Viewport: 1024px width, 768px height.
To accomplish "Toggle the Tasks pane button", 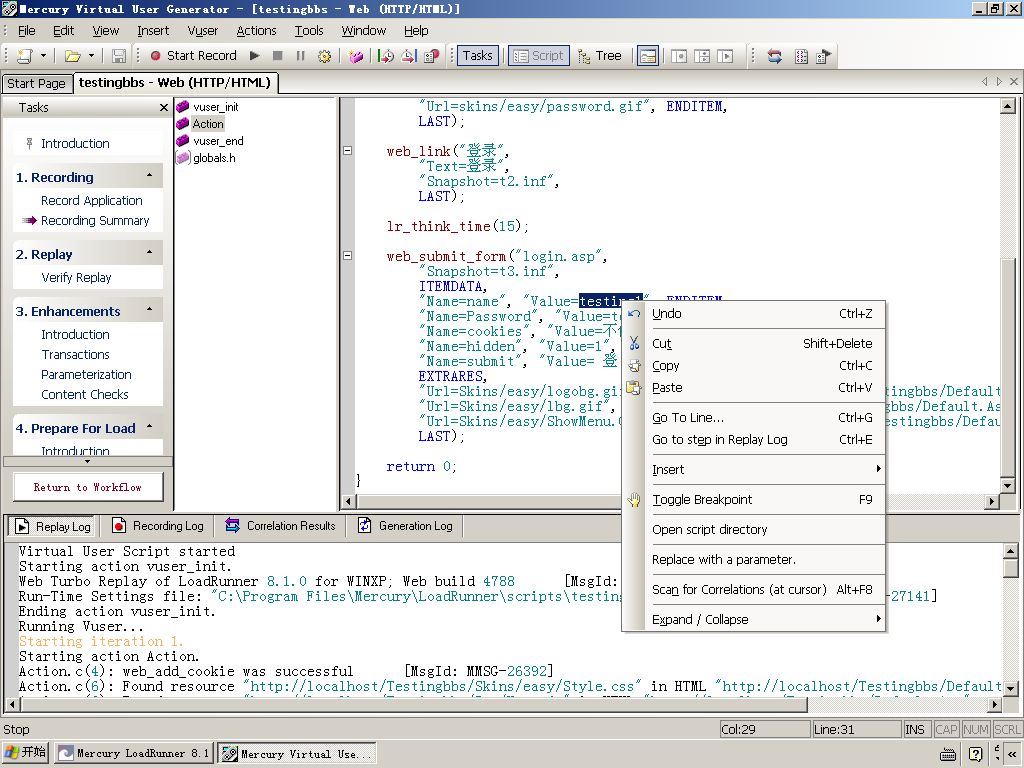I will [x=477, y=56].
